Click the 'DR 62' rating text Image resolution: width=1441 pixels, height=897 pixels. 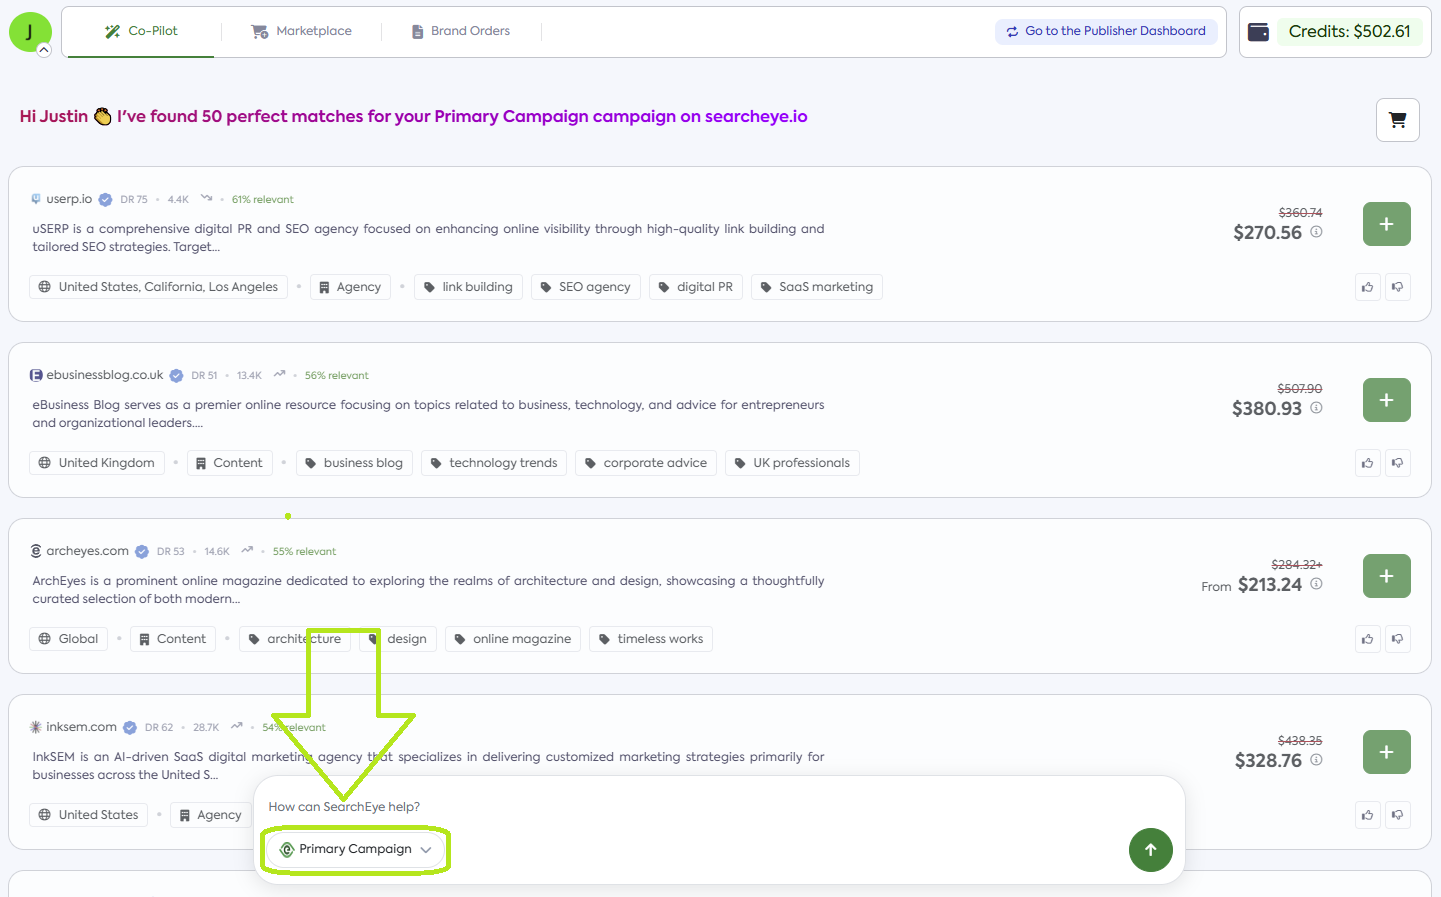159,728
